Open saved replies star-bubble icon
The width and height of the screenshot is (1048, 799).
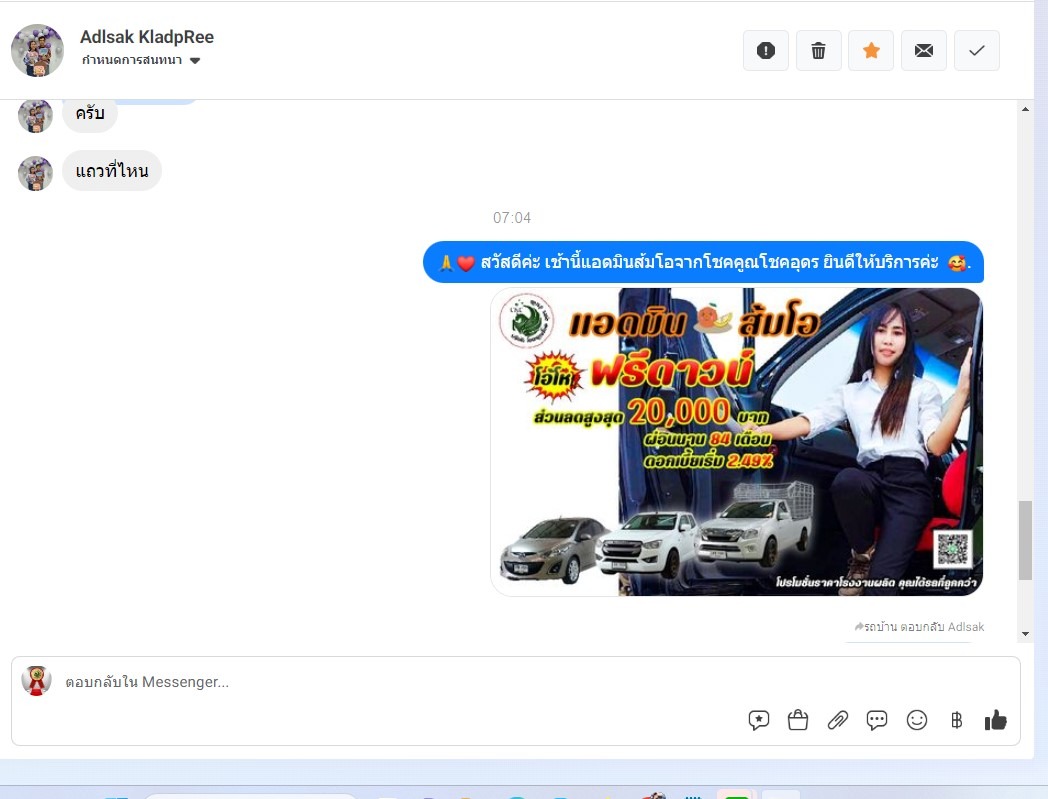(x=759, y=720)
